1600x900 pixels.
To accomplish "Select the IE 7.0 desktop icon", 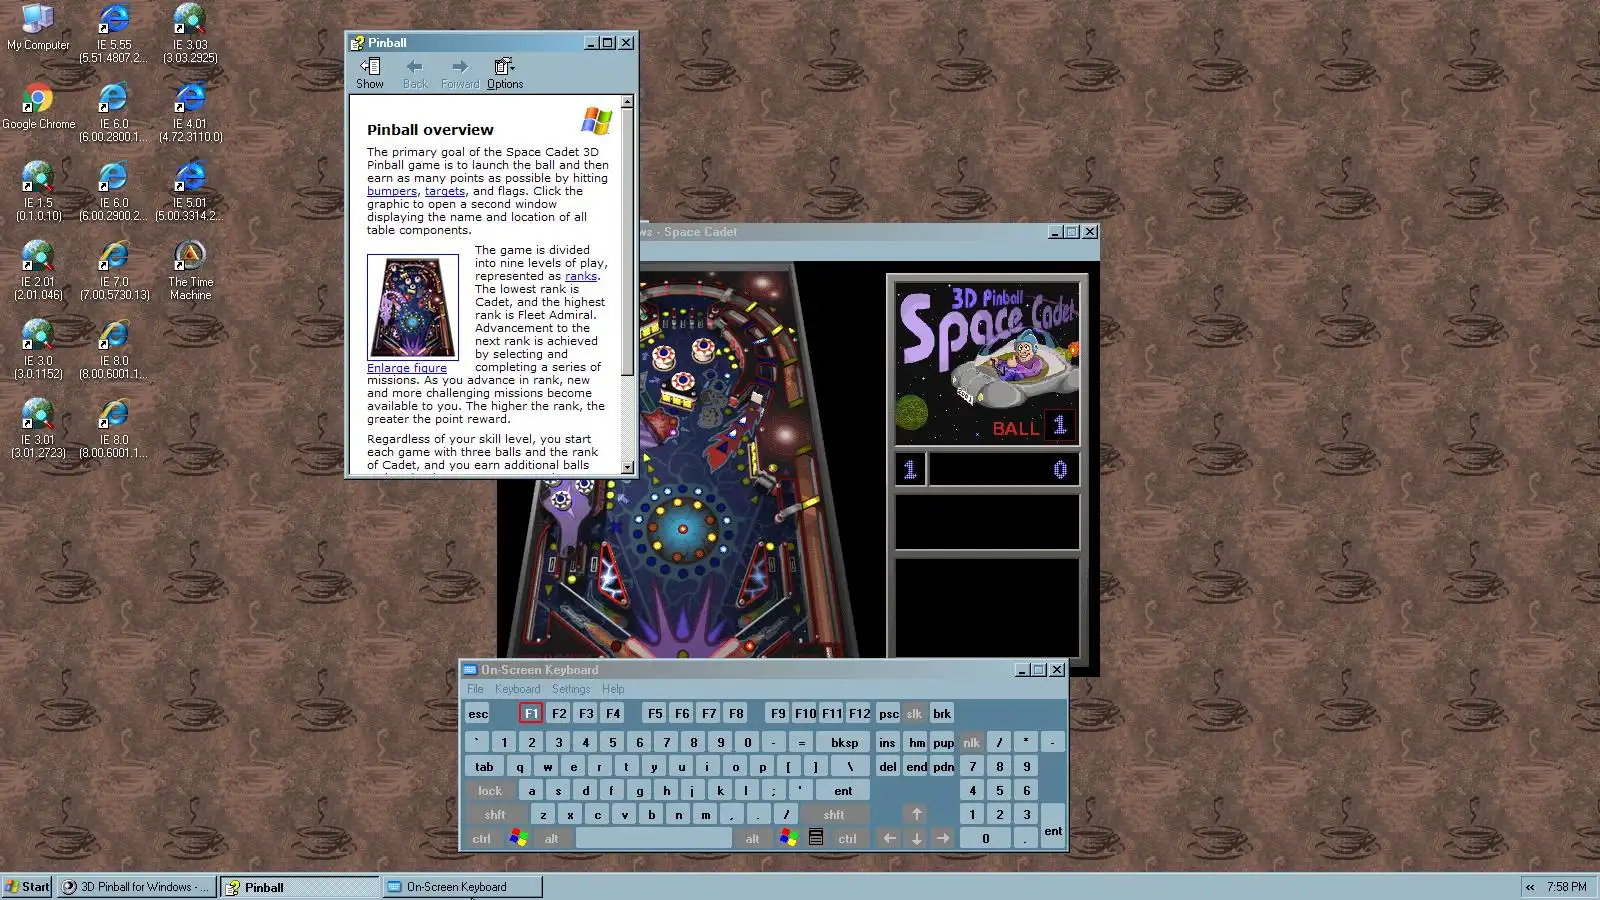I will click(113, 270).
